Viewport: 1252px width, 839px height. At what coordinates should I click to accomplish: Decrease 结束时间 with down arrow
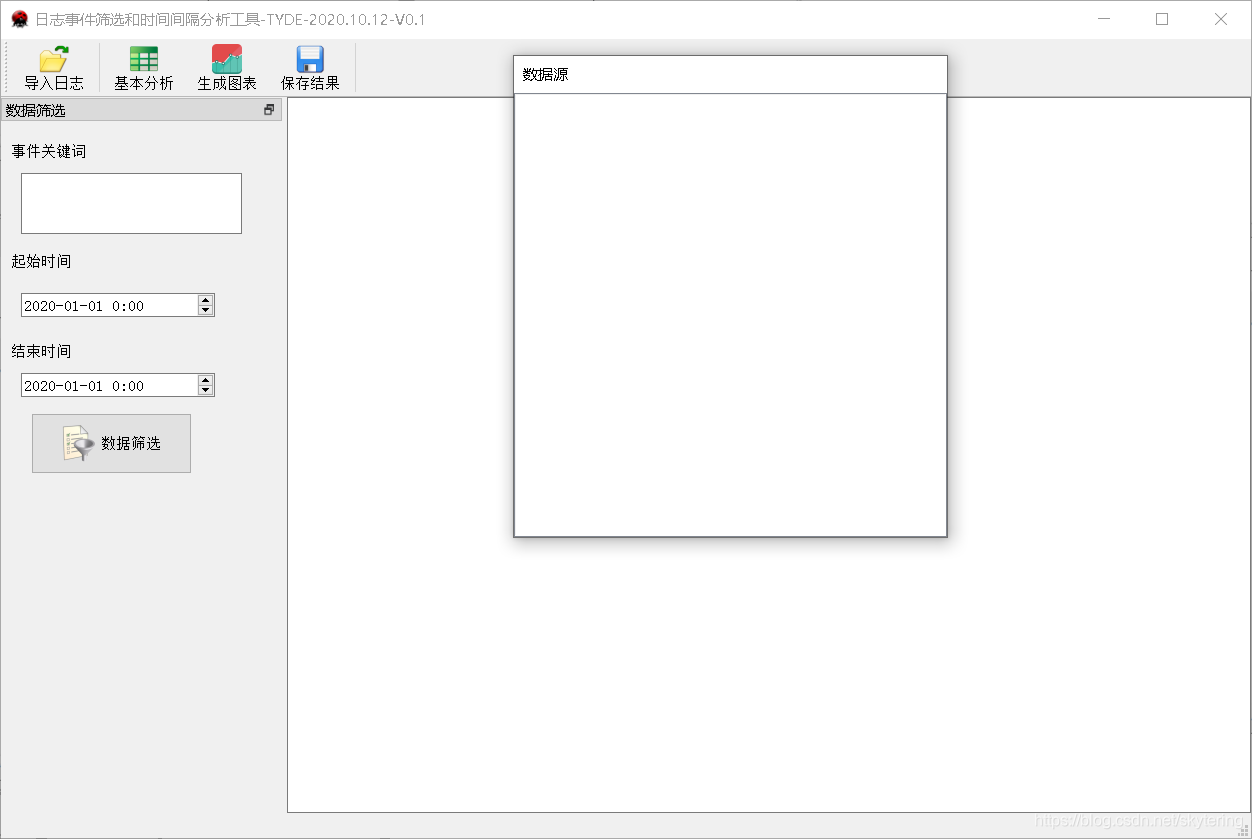point(205,391)
